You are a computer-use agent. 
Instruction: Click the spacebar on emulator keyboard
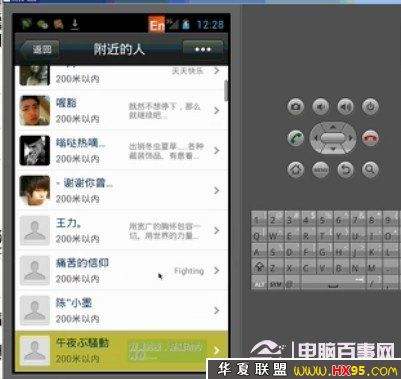[333, 283]
